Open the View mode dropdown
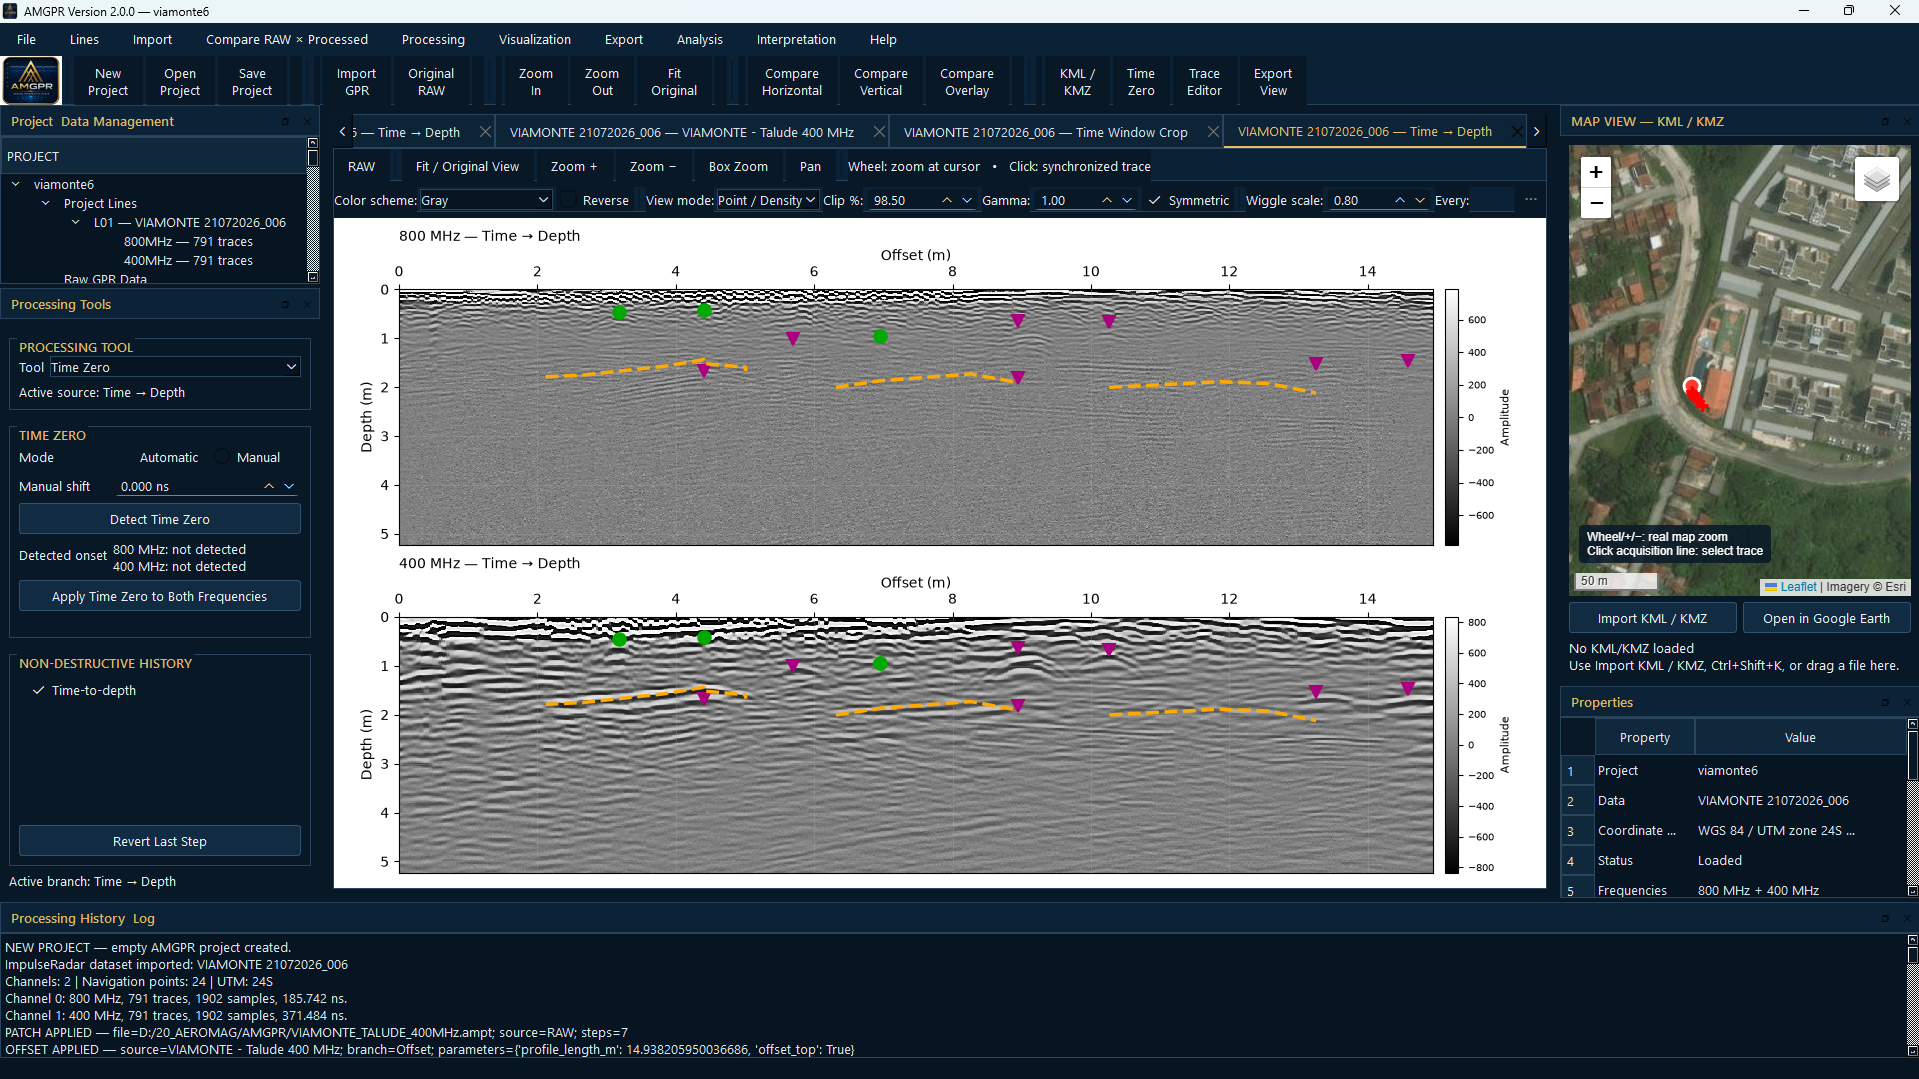This screenshot has width=1919, height=1079. coord(767,200)
